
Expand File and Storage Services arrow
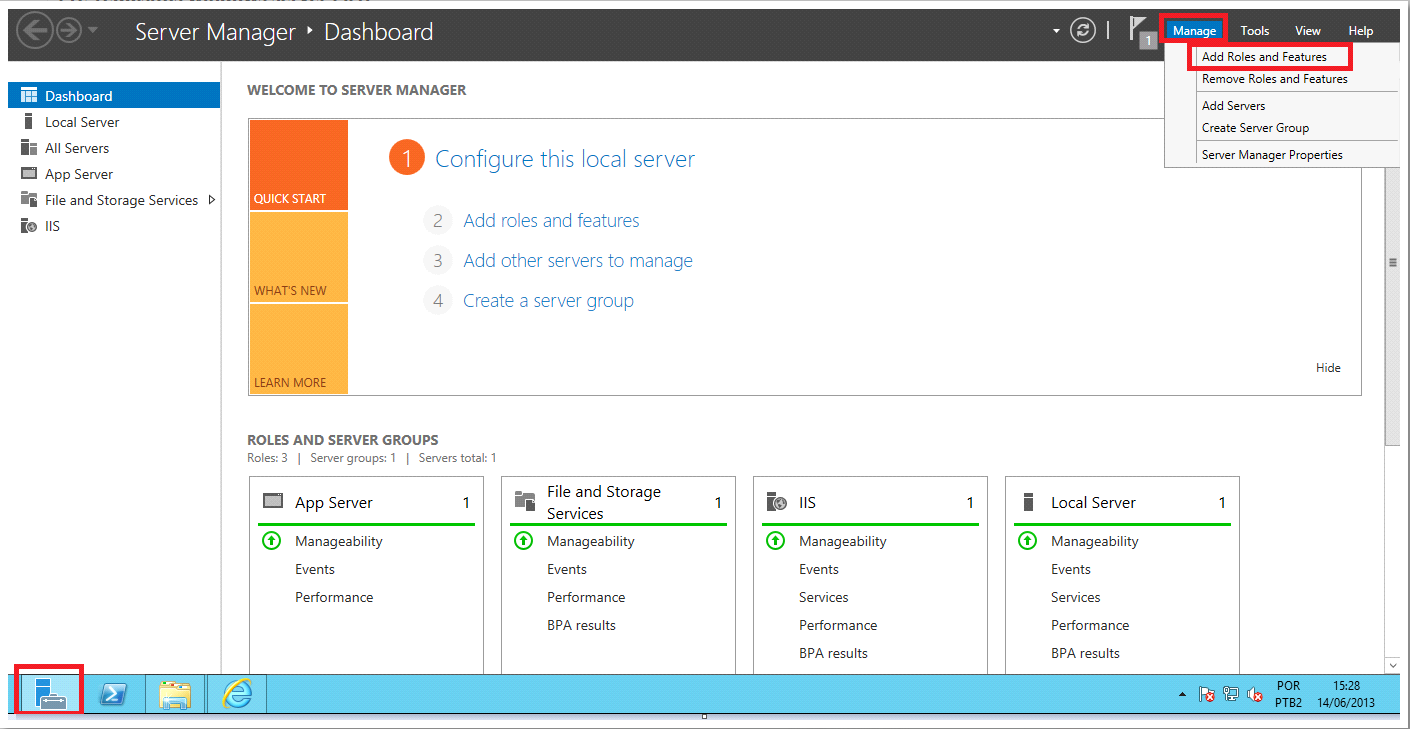coord(212,200)
